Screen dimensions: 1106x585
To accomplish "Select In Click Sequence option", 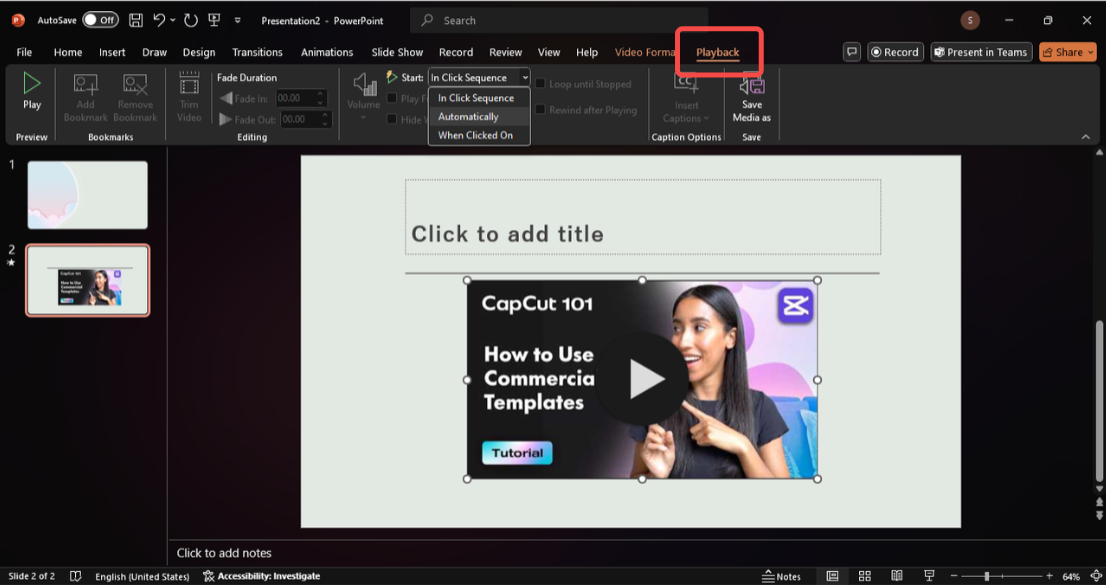I will 479,98.
